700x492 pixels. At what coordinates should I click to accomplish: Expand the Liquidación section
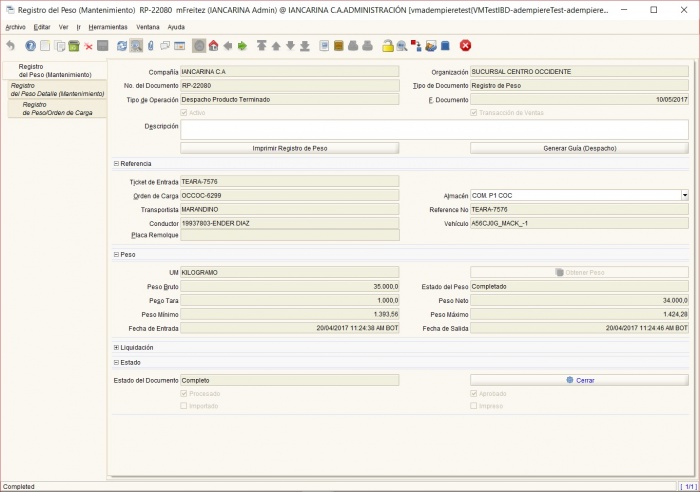[x=116, y=347]
